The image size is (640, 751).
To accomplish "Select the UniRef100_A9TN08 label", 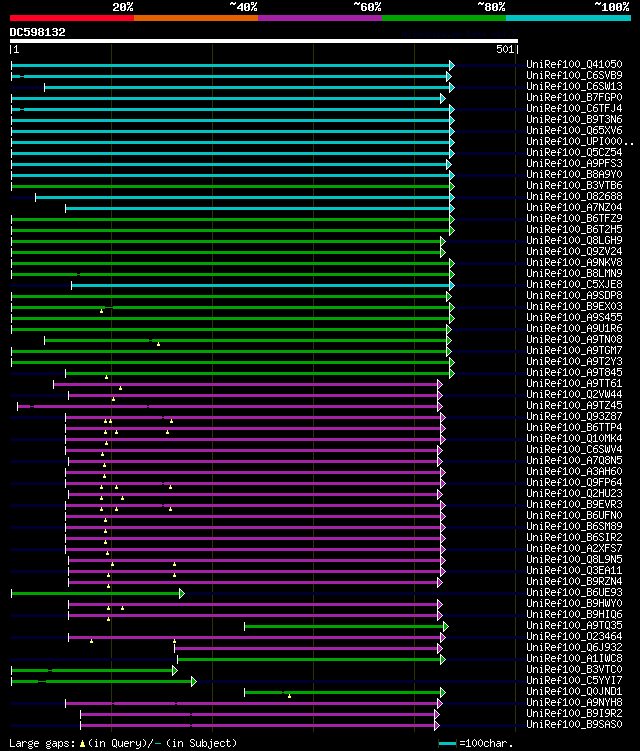I will tap(574, 340).
